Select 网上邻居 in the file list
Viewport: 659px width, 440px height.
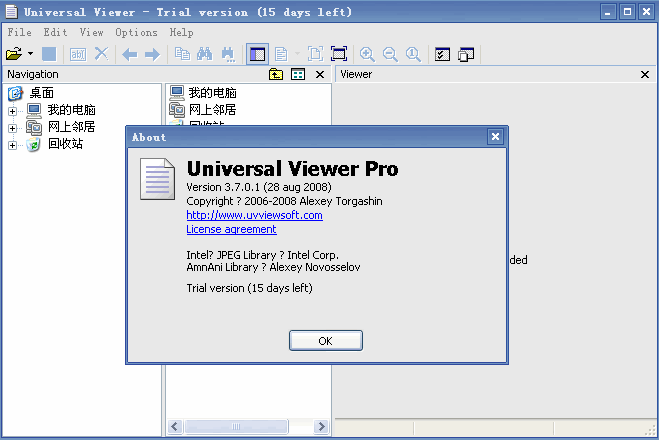click(212, 110)
